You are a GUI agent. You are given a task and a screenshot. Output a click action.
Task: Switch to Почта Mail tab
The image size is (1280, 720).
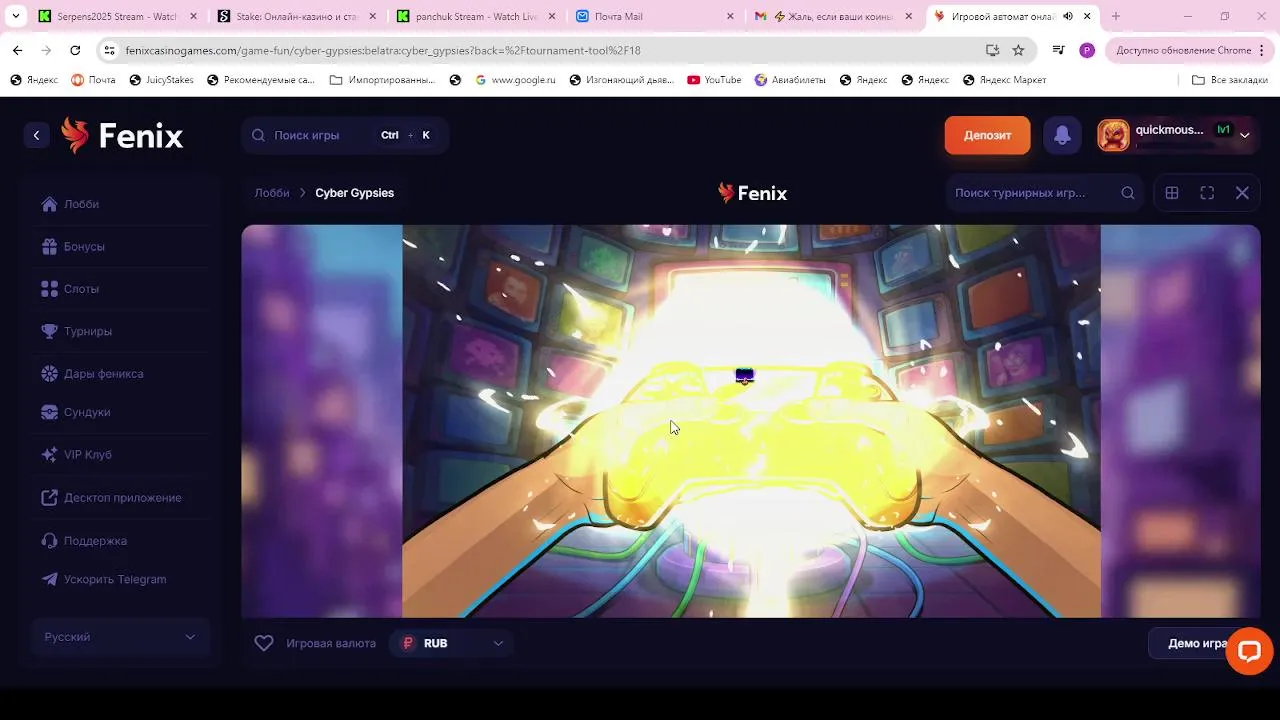point(655,16)
